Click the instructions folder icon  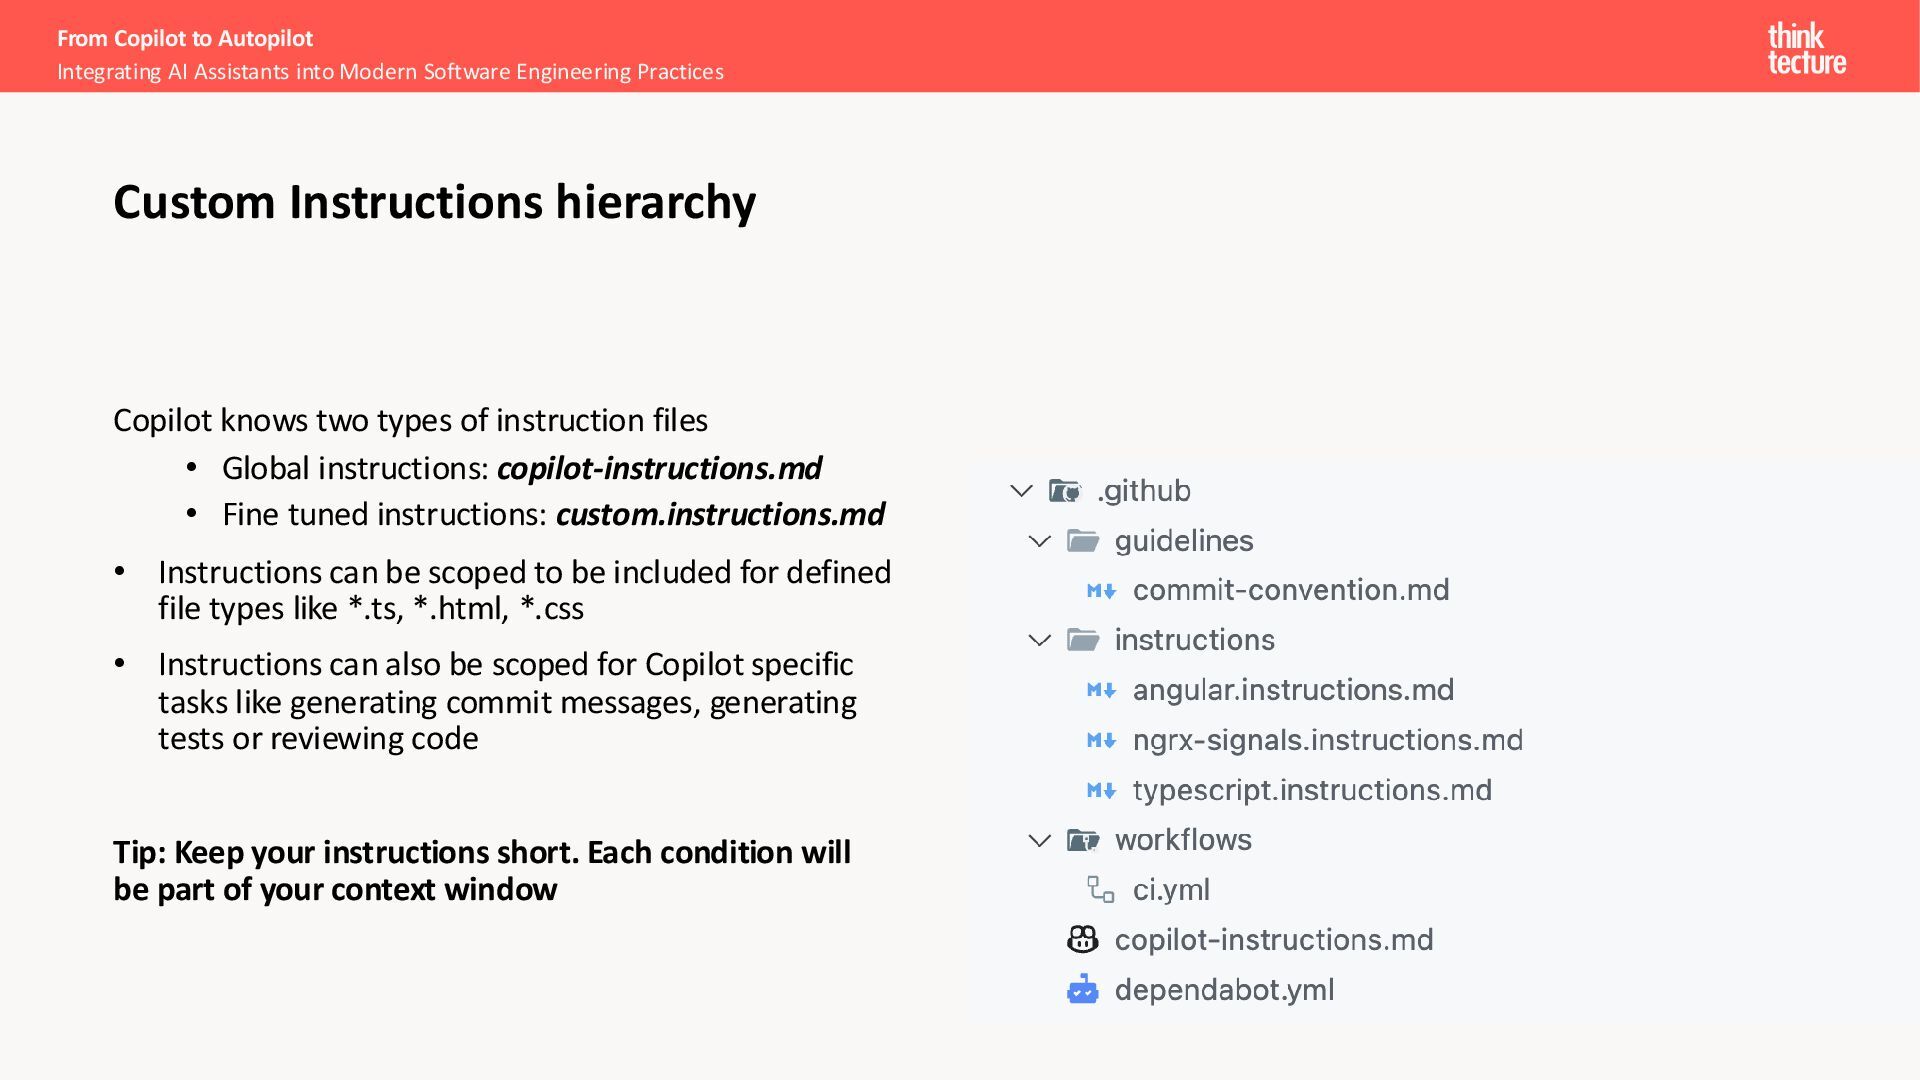pos(1082,640)
